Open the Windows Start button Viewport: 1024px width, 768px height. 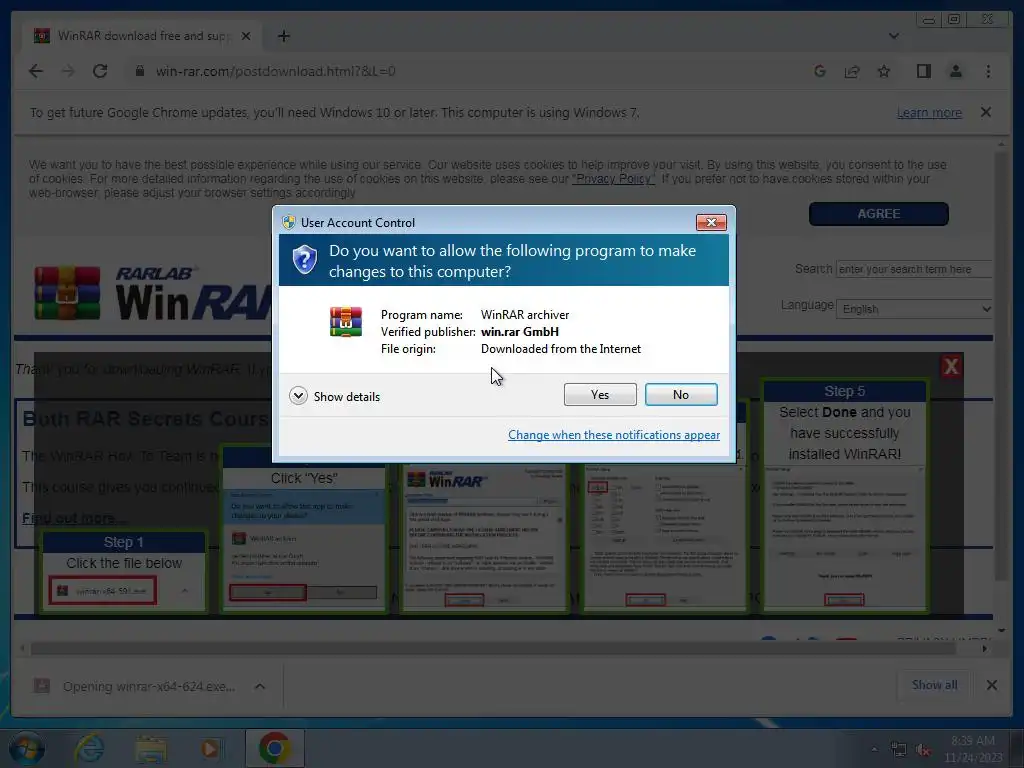(27, 749)
